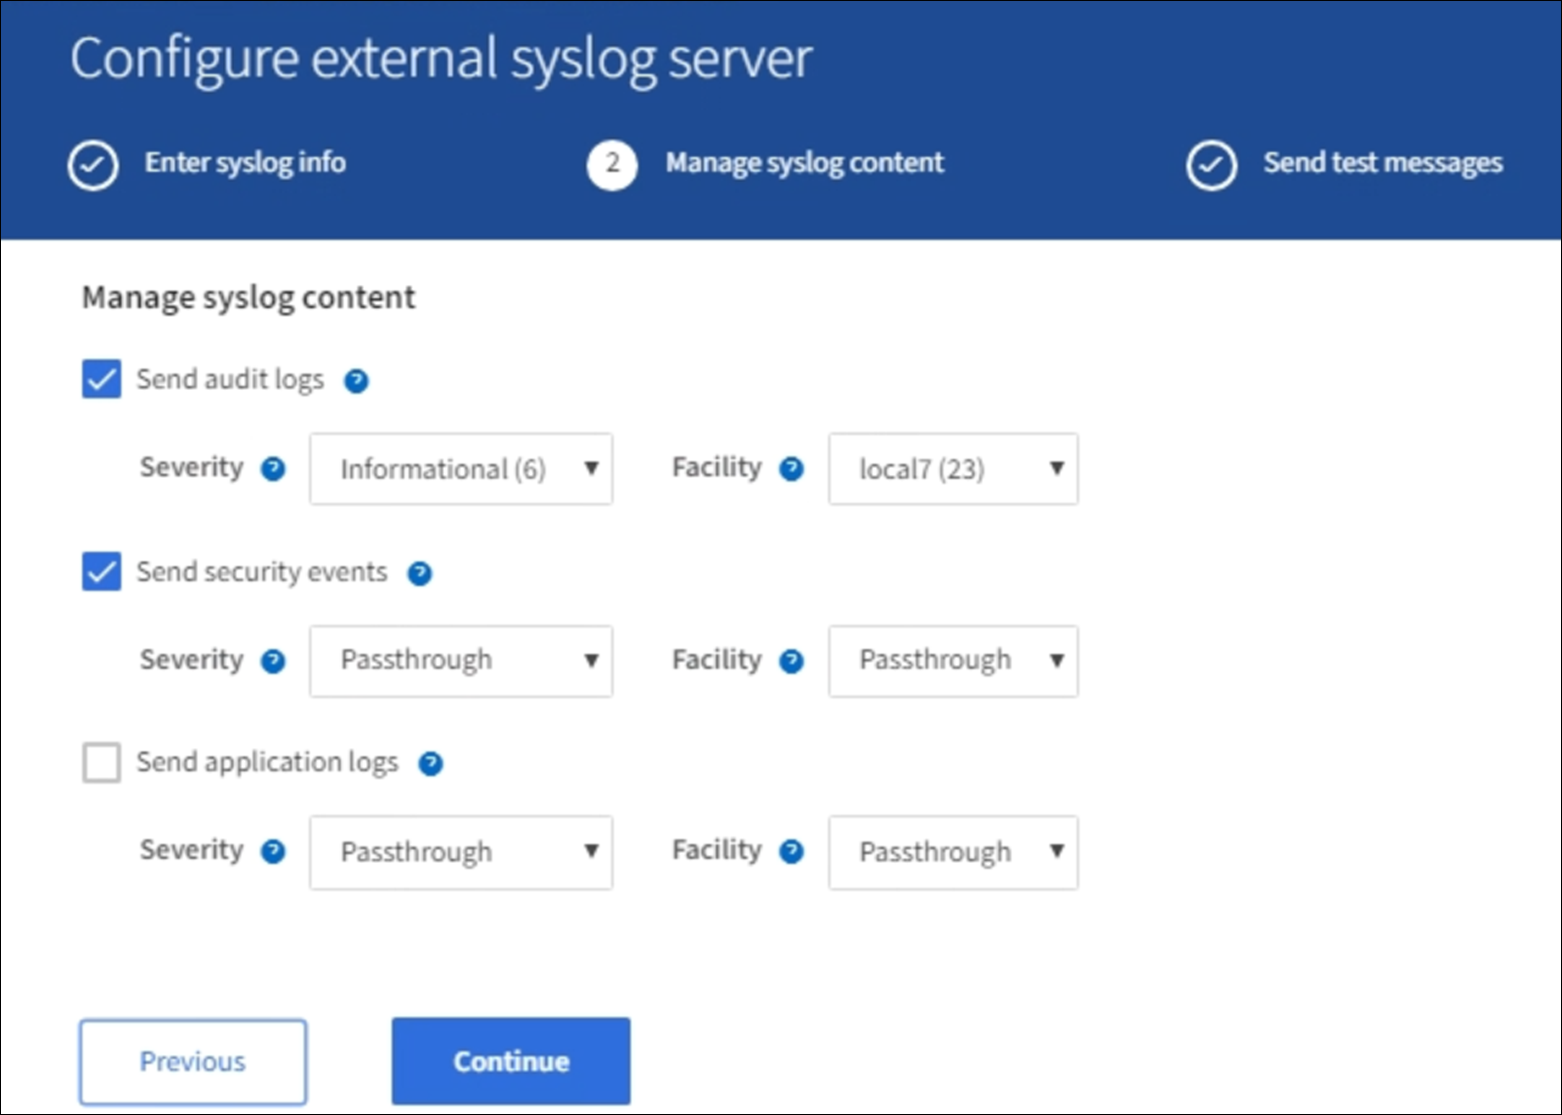Uncheck the Send audit logs checkbox
The height and width of the screenshot is (1115, 1562).
pos(102,380)
